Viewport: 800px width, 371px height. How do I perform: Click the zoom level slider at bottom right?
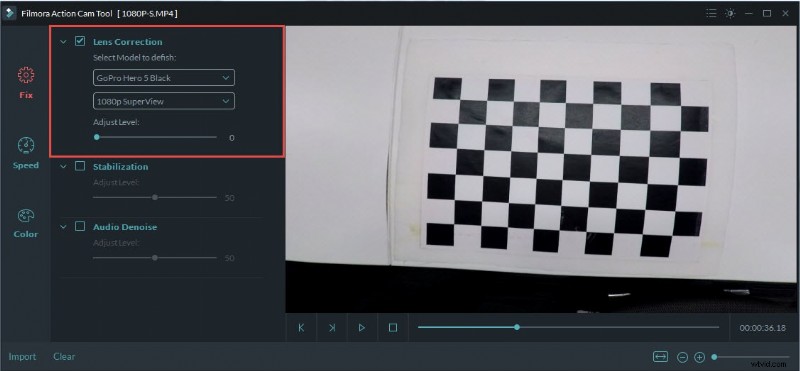(x=752, y=357)
